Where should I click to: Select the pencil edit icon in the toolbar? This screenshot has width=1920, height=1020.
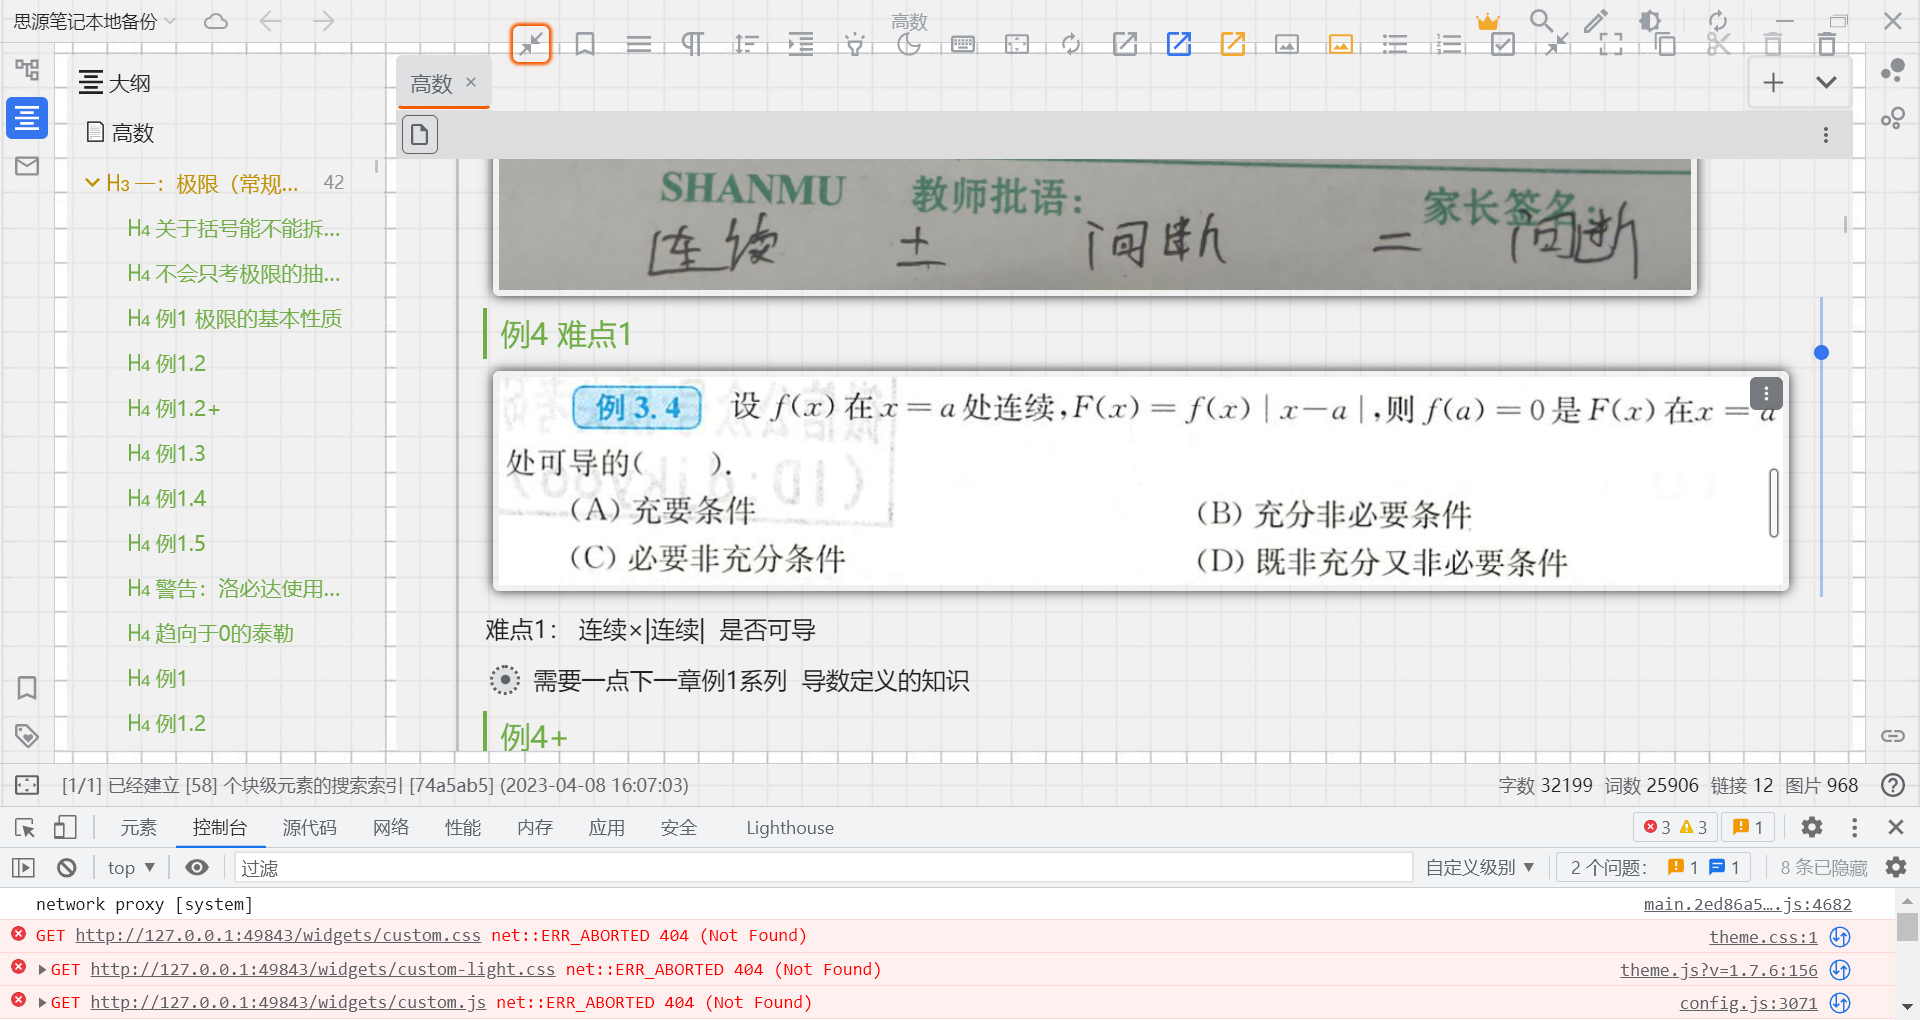(1596, 20)
